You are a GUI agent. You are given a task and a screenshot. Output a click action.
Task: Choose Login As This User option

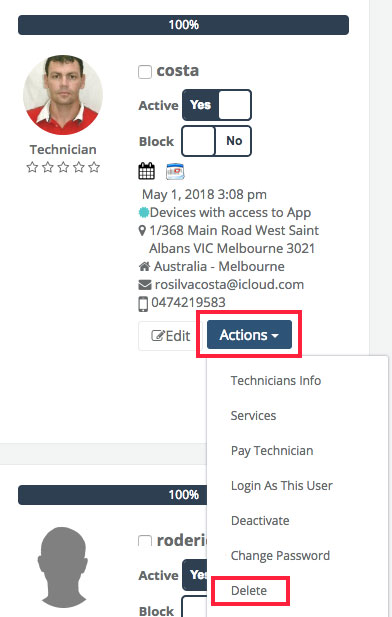(282, 486)
